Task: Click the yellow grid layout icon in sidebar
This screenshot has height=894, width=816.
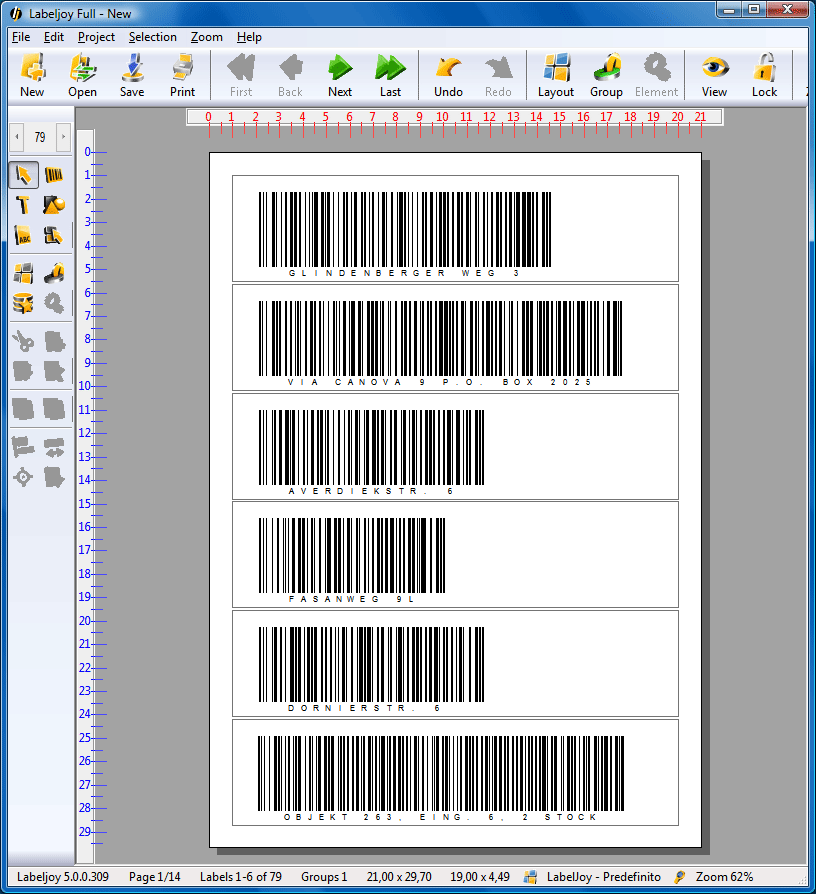Action: [x=23, y=274]
